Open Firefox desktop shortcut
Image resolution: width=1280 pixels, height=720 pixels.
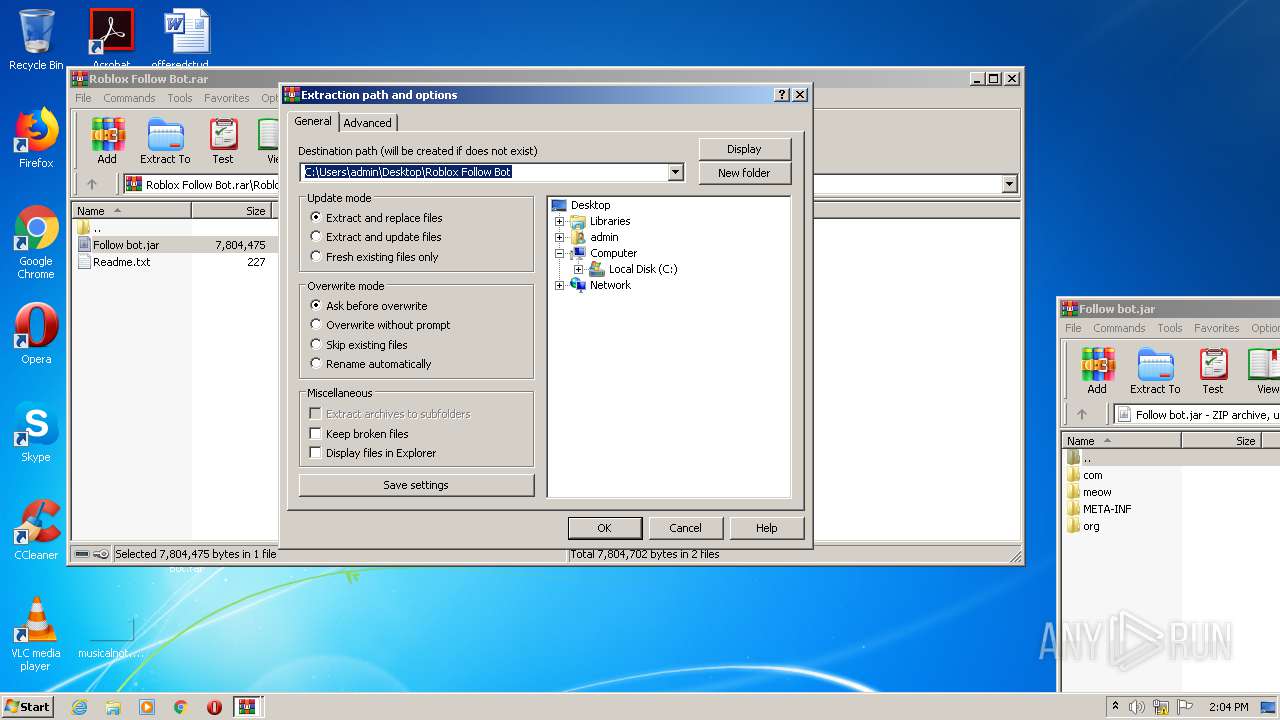(36, 138)
